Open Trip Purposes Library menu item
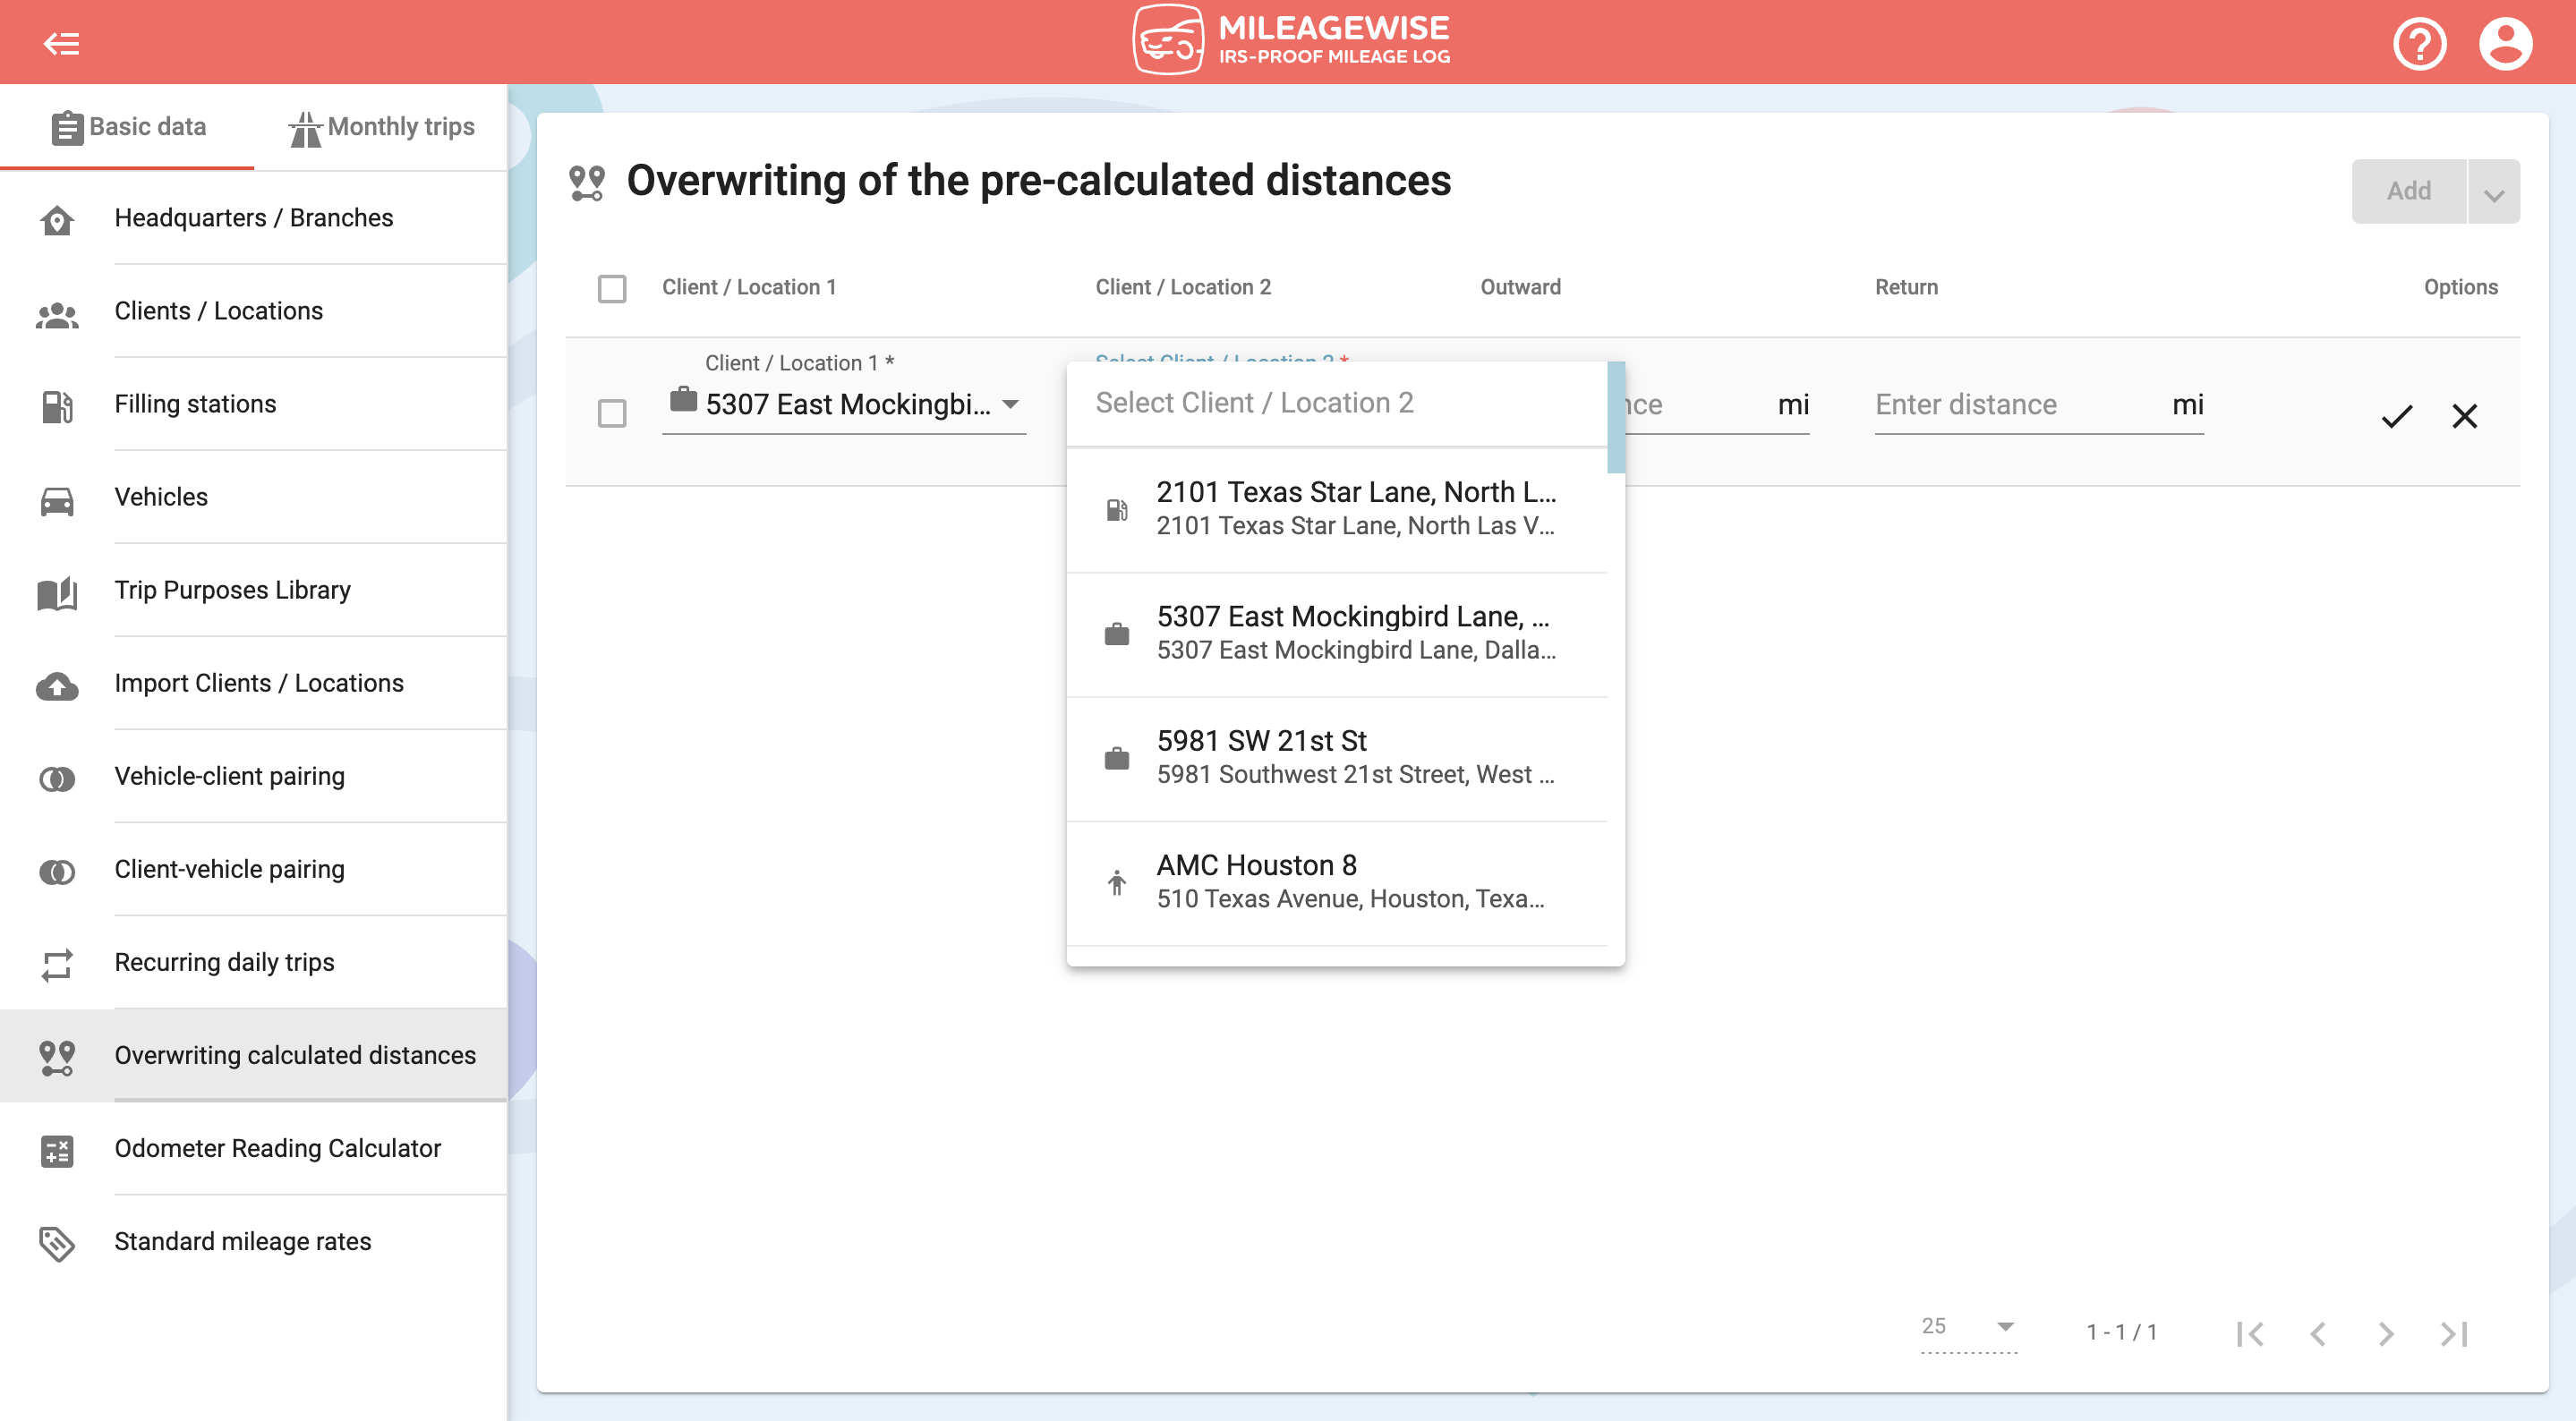 click(x=254, y=590)
